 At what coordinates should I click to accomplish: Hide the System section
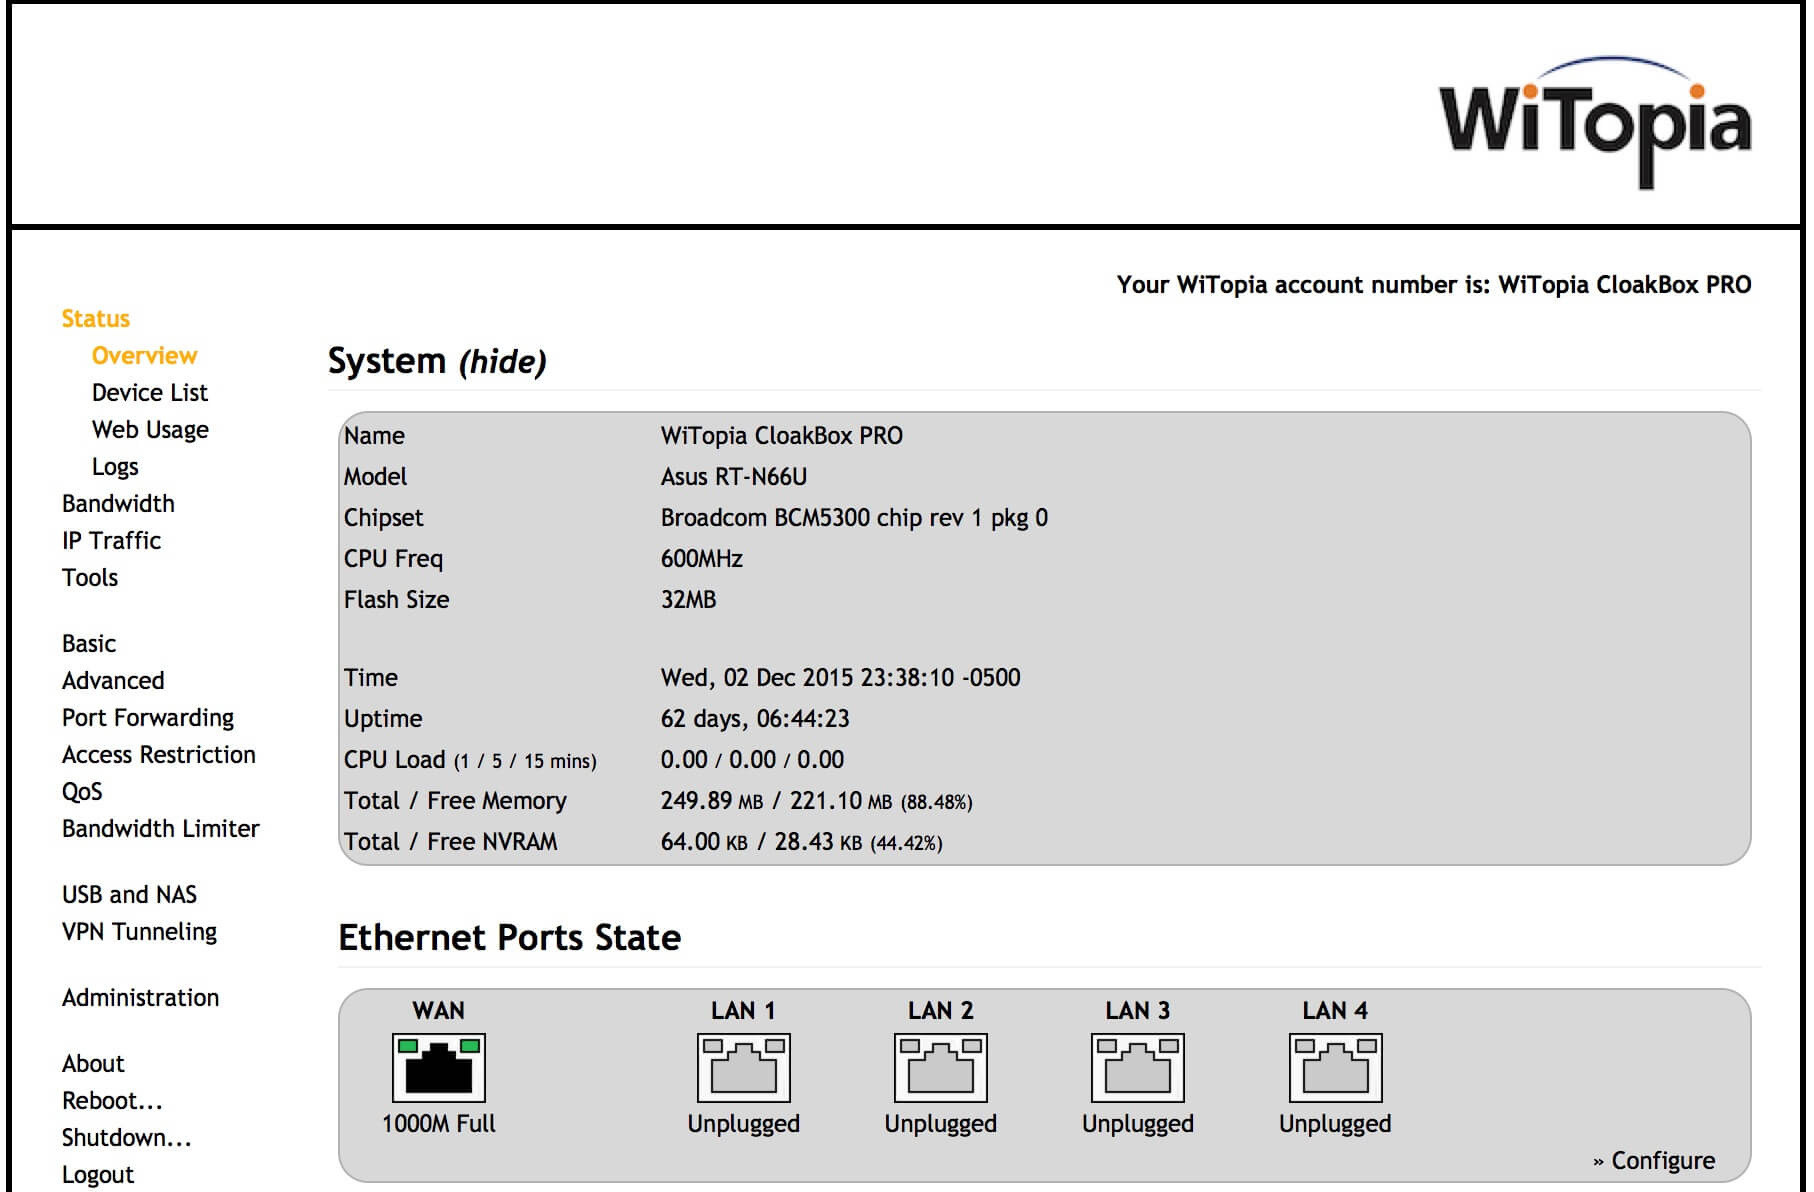[502, 362]
